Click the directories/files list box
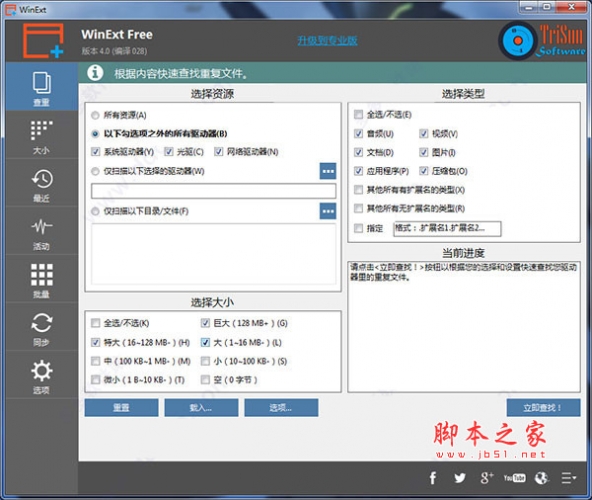 (x=213, y=253)
